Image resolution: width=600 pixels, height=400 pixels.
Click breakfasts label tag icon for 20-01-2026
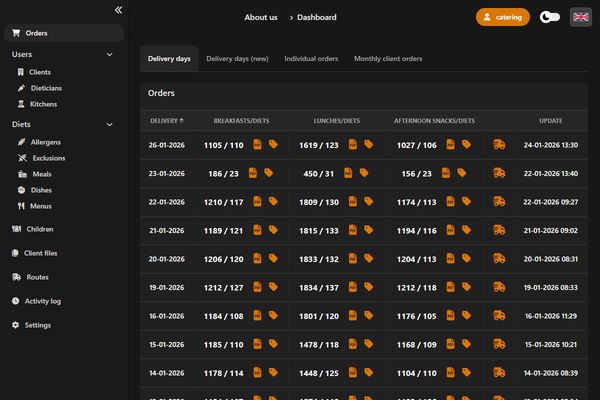click(x=270, y=259)
